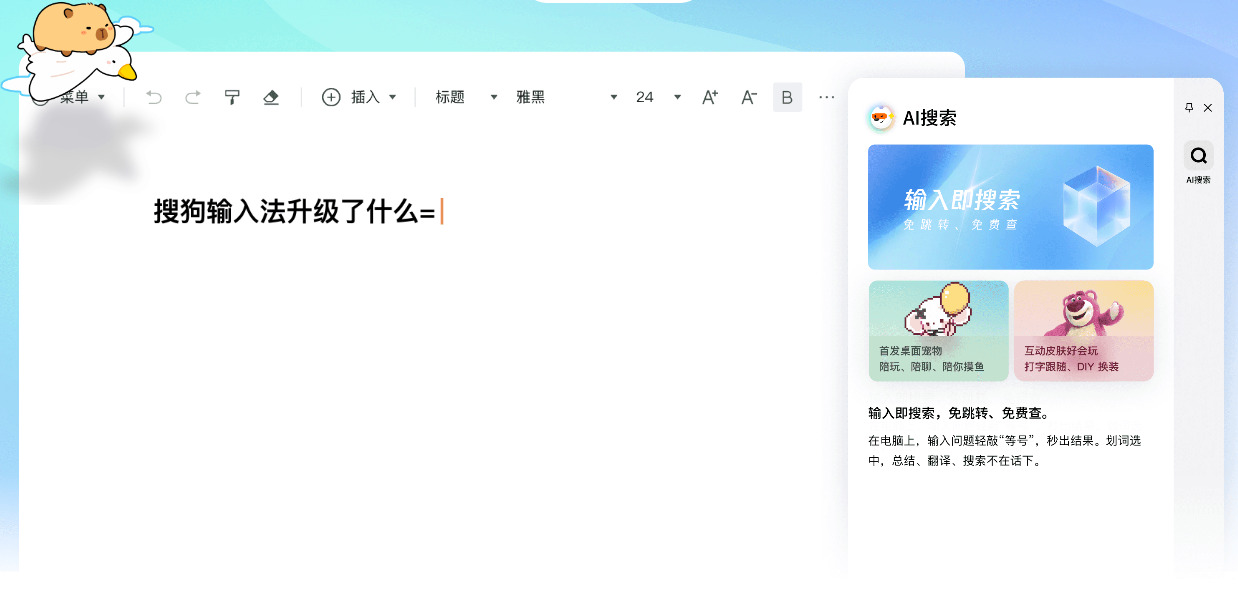Viewport: 1238px width, 597px height.
Task: Clear formatting with the eraser icon
Action: 271,97
